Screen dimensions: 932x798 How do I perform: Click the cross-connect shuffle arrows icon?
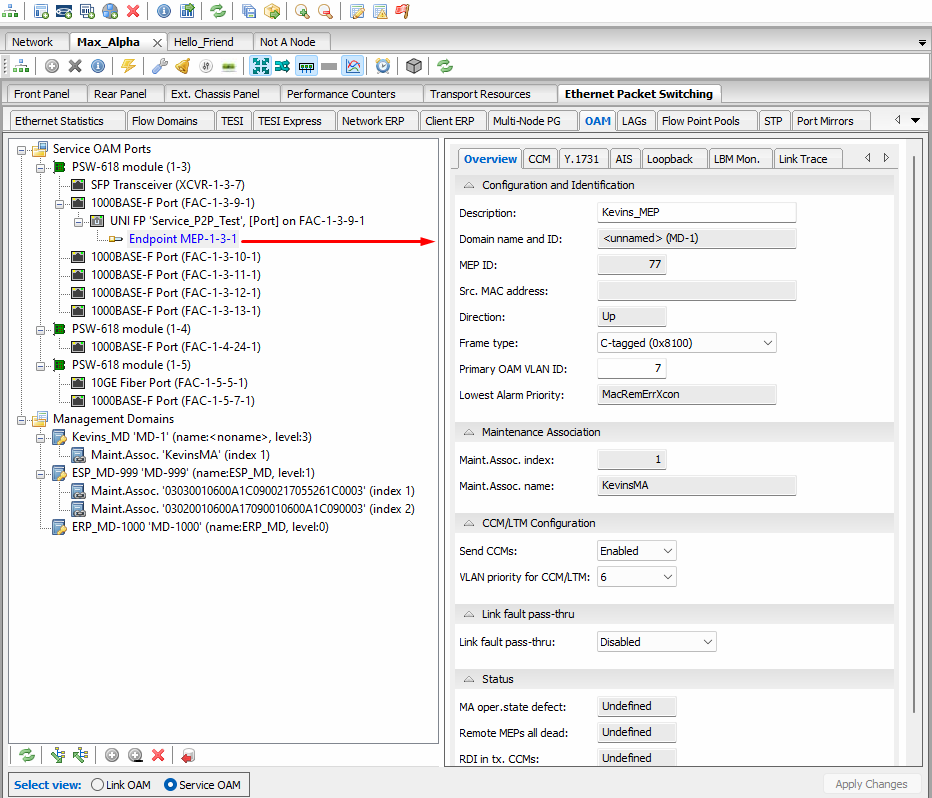pos(282,66)
